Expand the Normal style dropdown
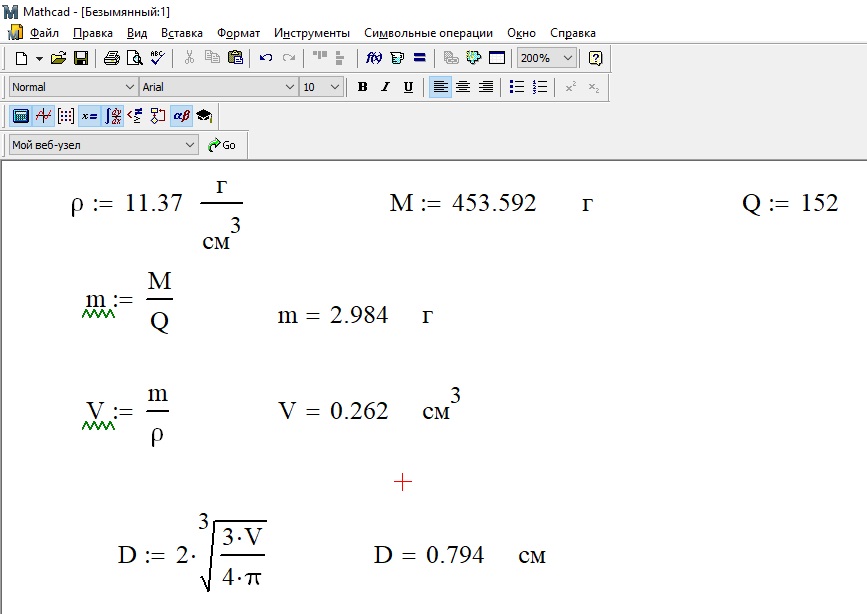The width and height of the screenshot is (867, 614). [x=129, y=87]
